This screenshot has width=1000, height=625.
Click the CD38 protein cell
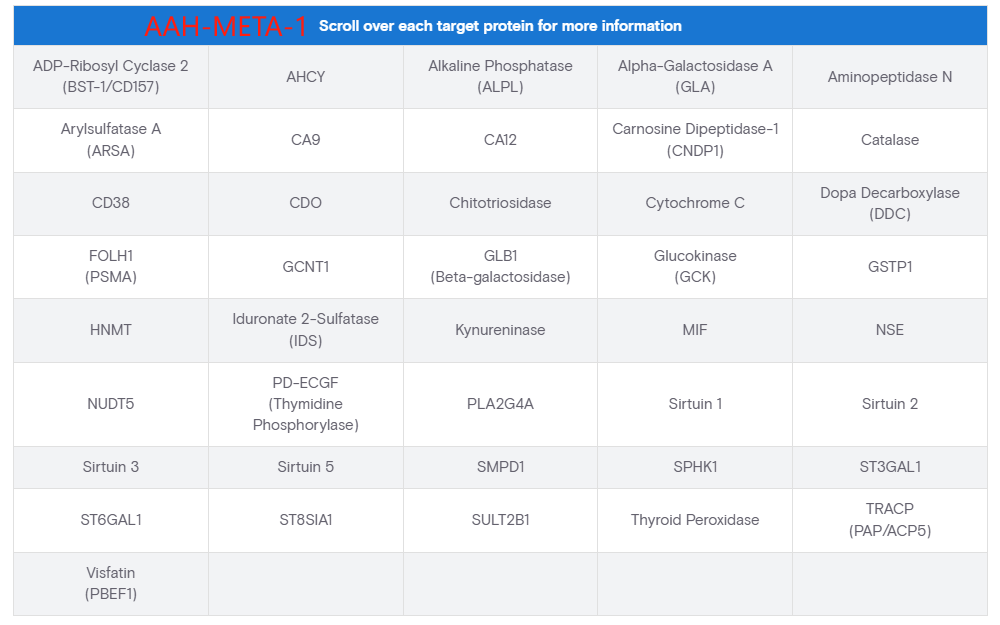tap(111, 203)
